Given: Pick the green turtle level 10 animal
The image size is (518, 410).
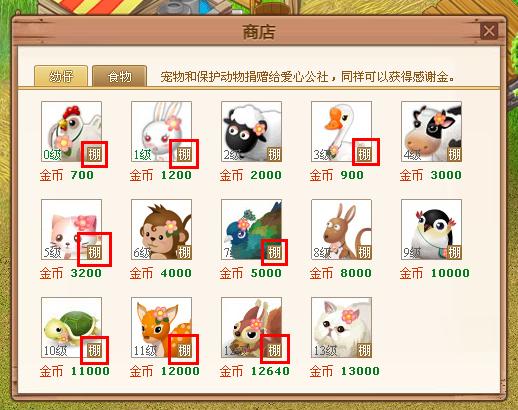Looking at the screenshot, I should point(71,328).
